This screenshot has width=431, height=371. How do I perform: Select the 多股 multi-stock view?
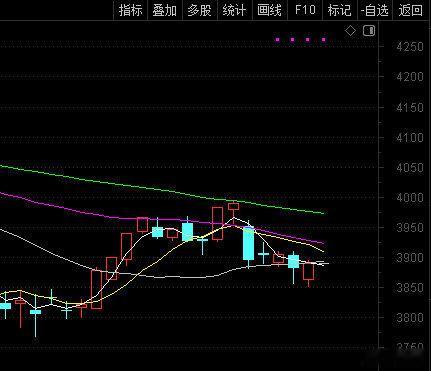(199, 10)
